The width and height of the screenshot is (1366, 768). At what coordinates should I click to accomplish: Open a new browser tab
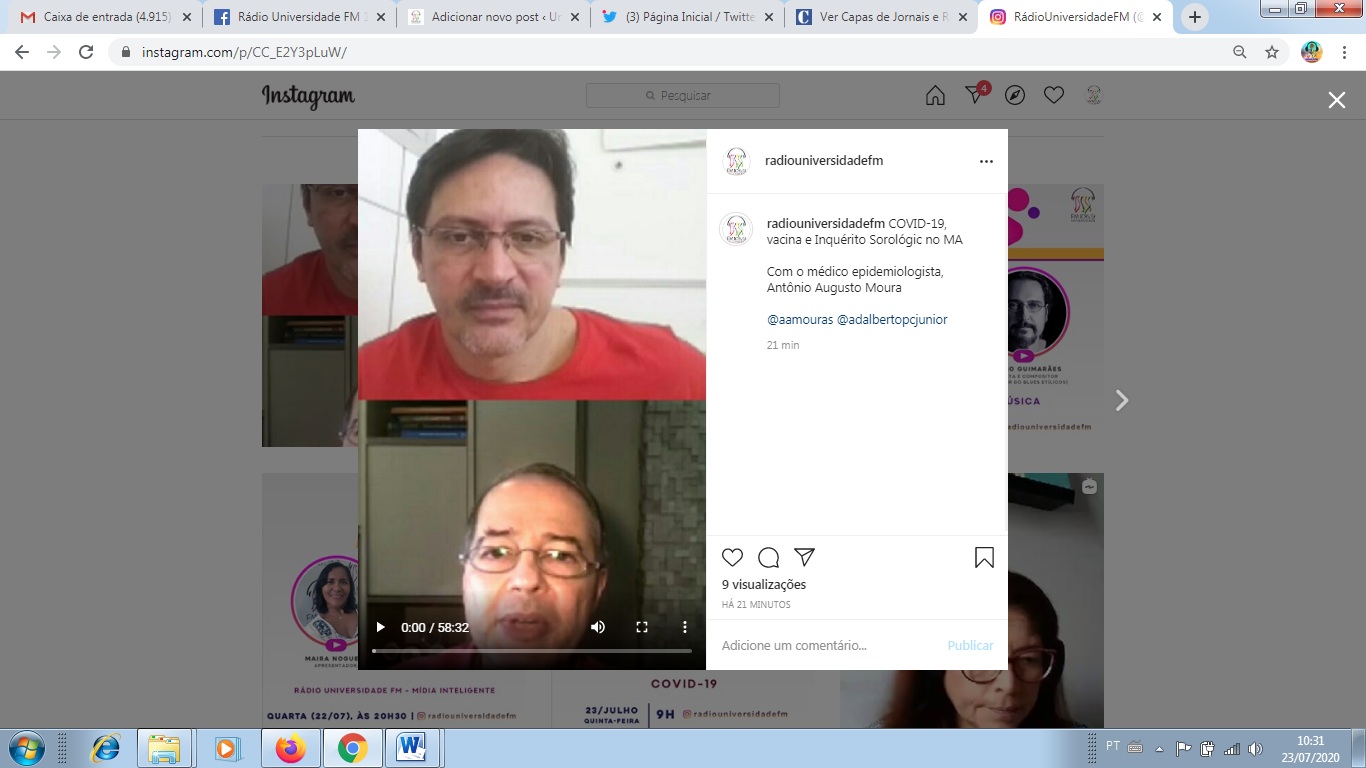point(1195,17)
